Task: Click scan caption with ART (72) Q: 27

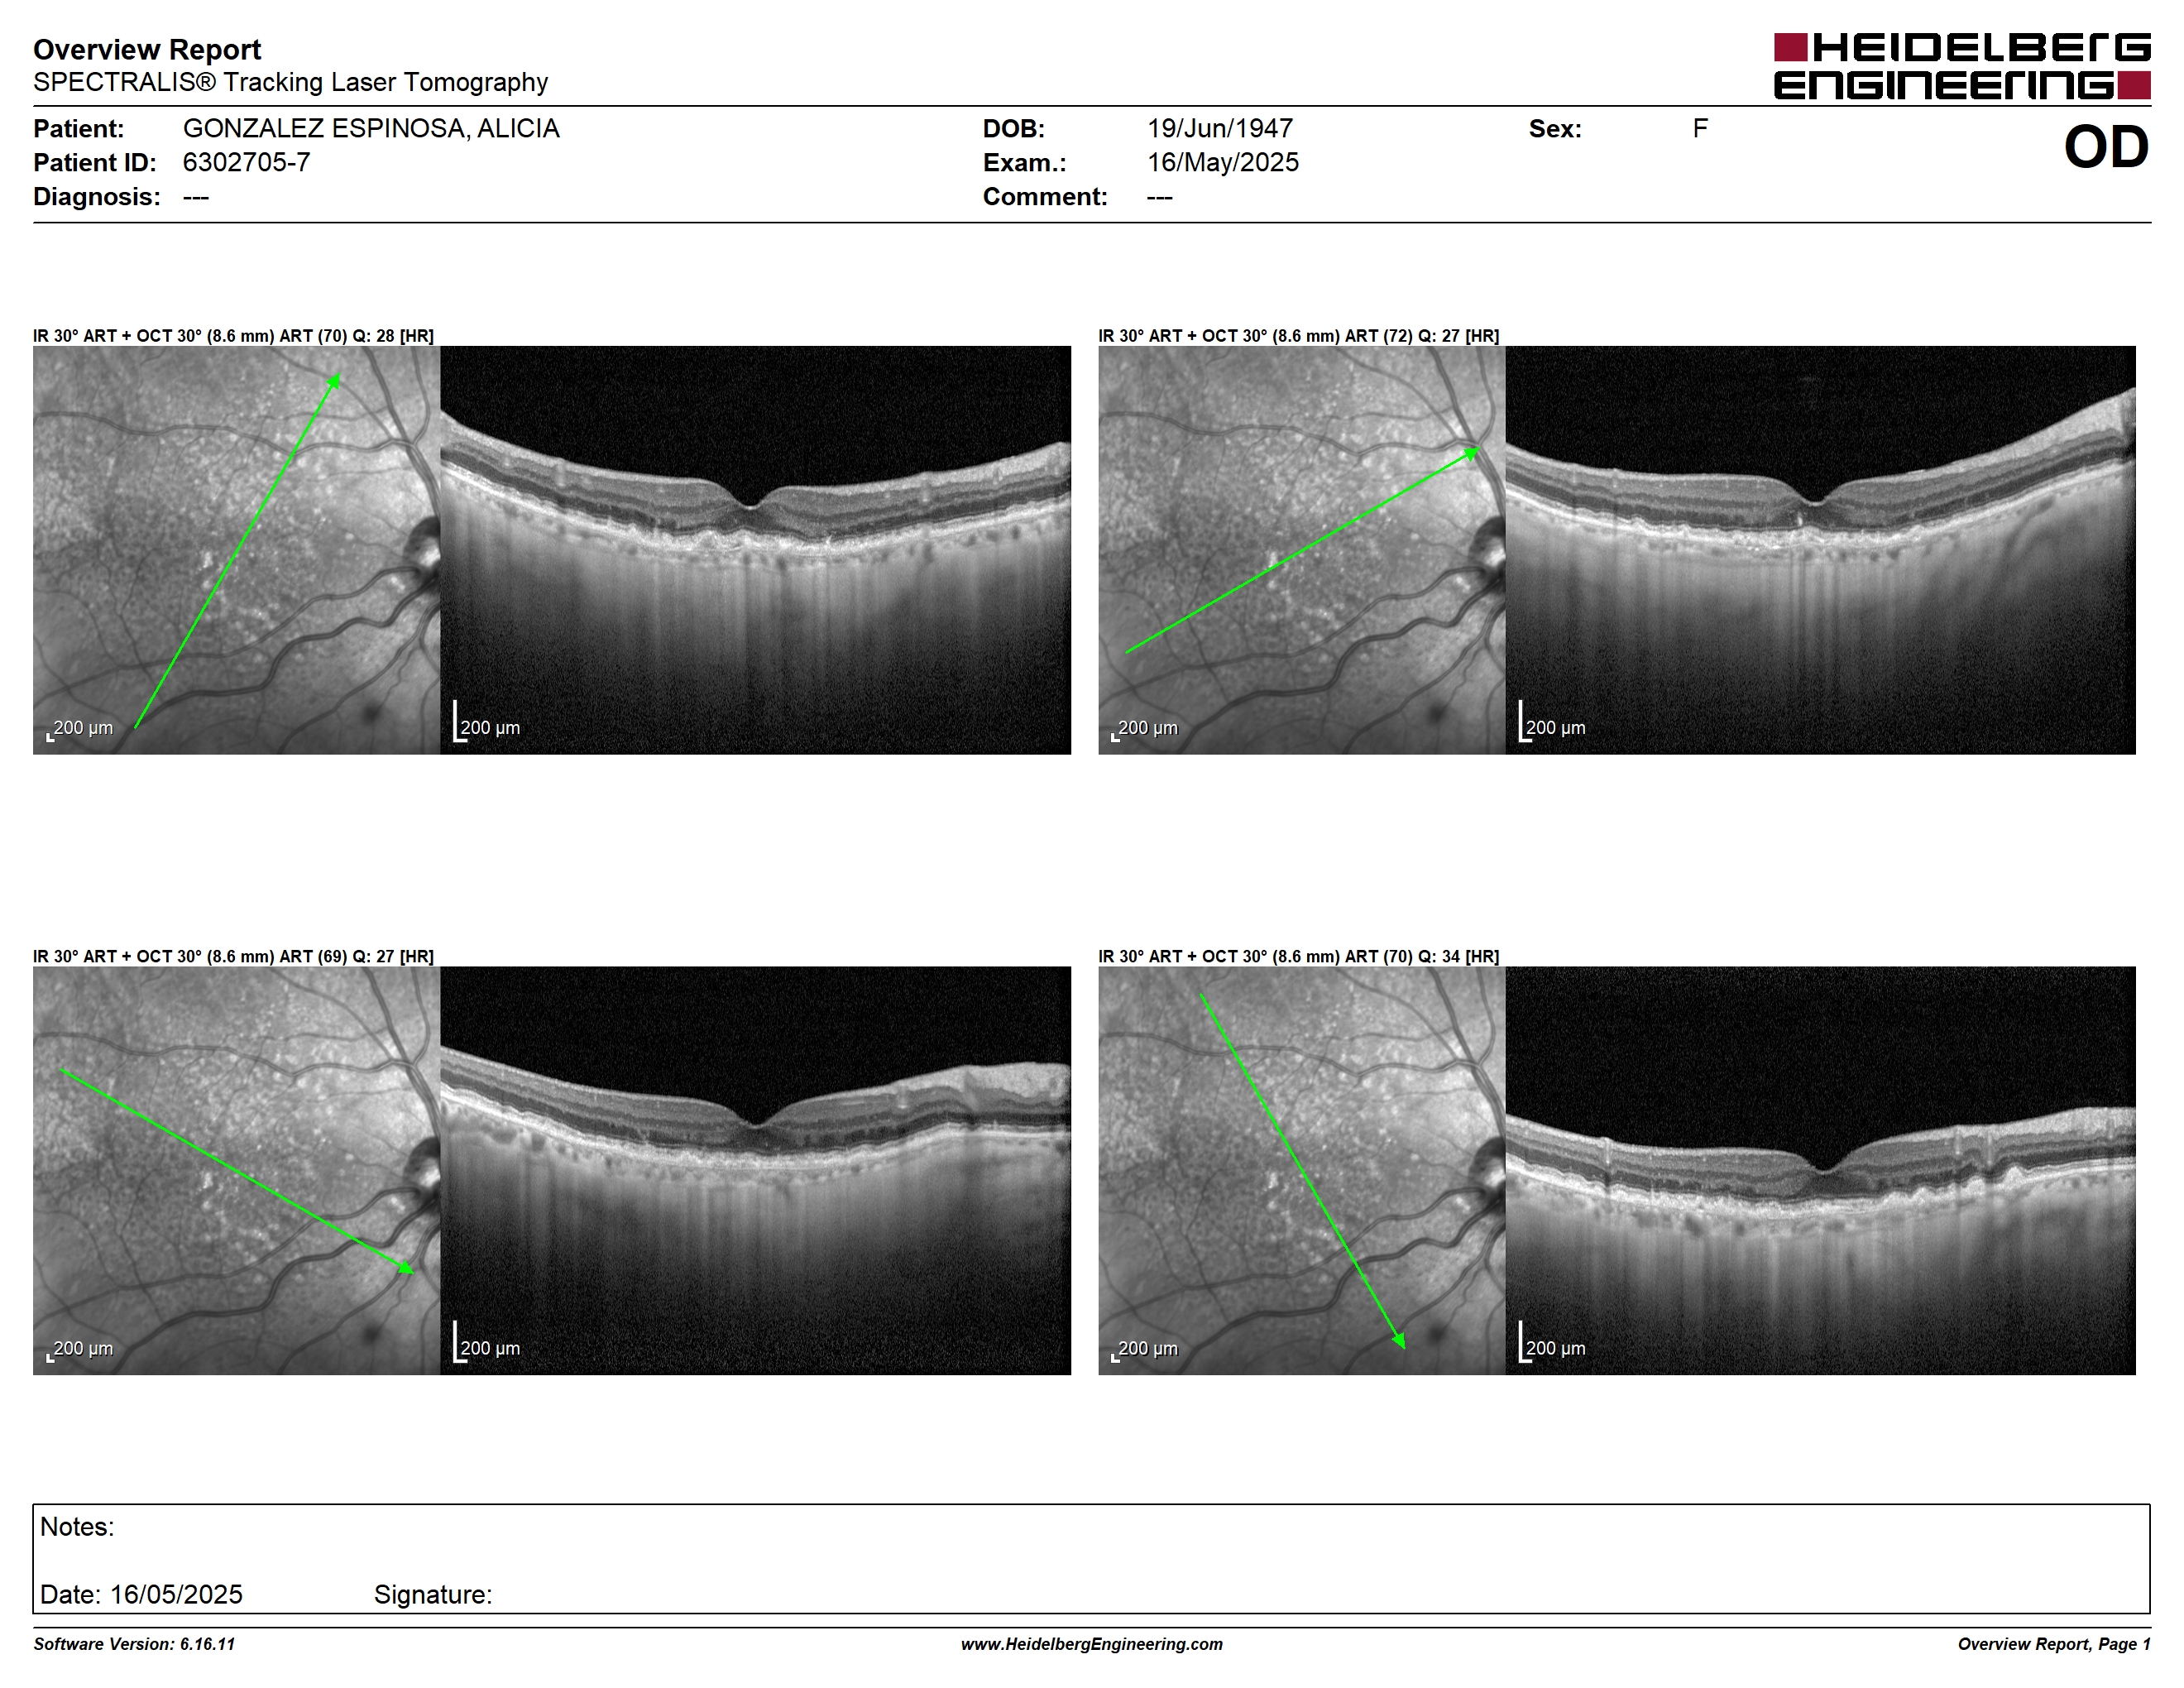Action: [1298, 336]
